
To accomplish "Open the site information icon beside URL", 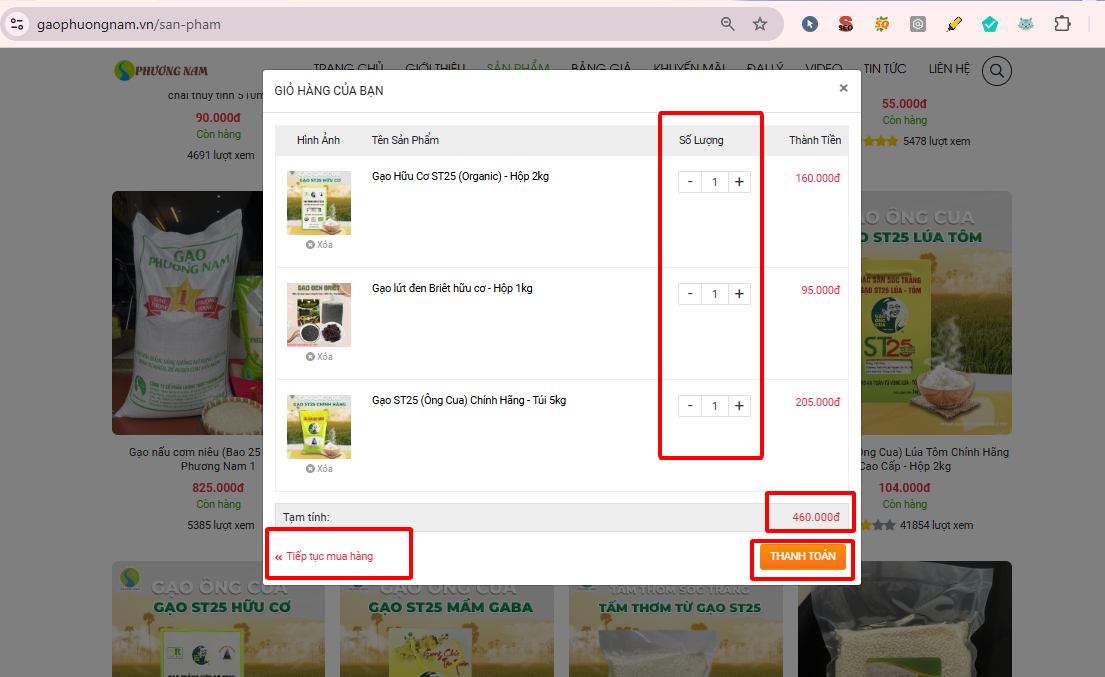I will 17,24.
